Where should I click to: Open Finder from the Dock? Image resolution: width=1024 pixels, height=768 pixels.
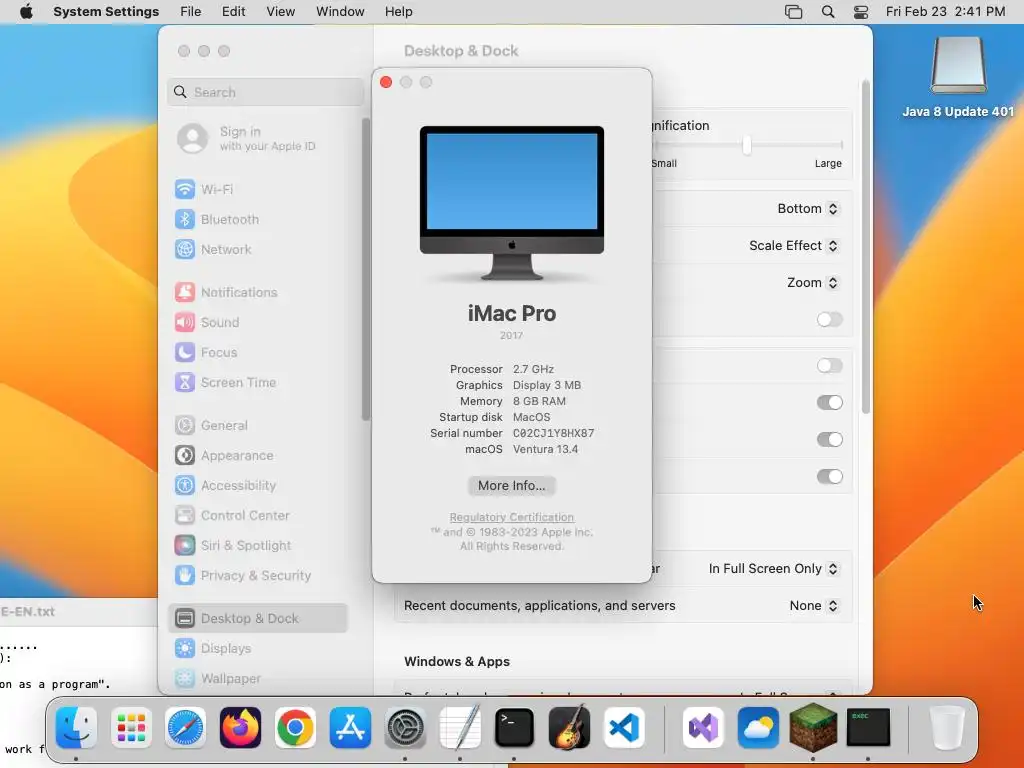(76, 728)
